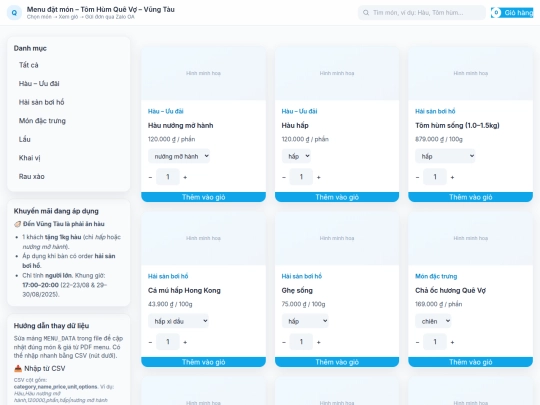
Task: Add Hàu hấp to cart
Action: click(x=337, y=197)
